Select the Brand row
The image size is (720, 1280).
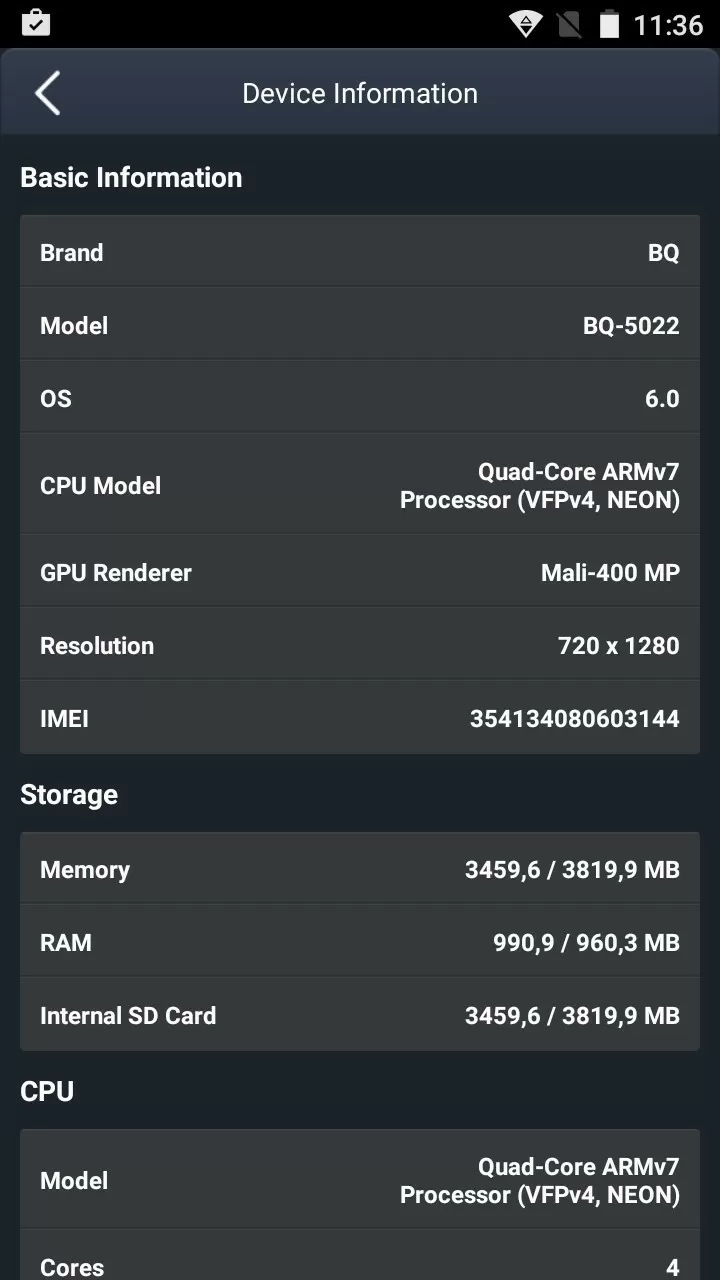coord(360,252)
